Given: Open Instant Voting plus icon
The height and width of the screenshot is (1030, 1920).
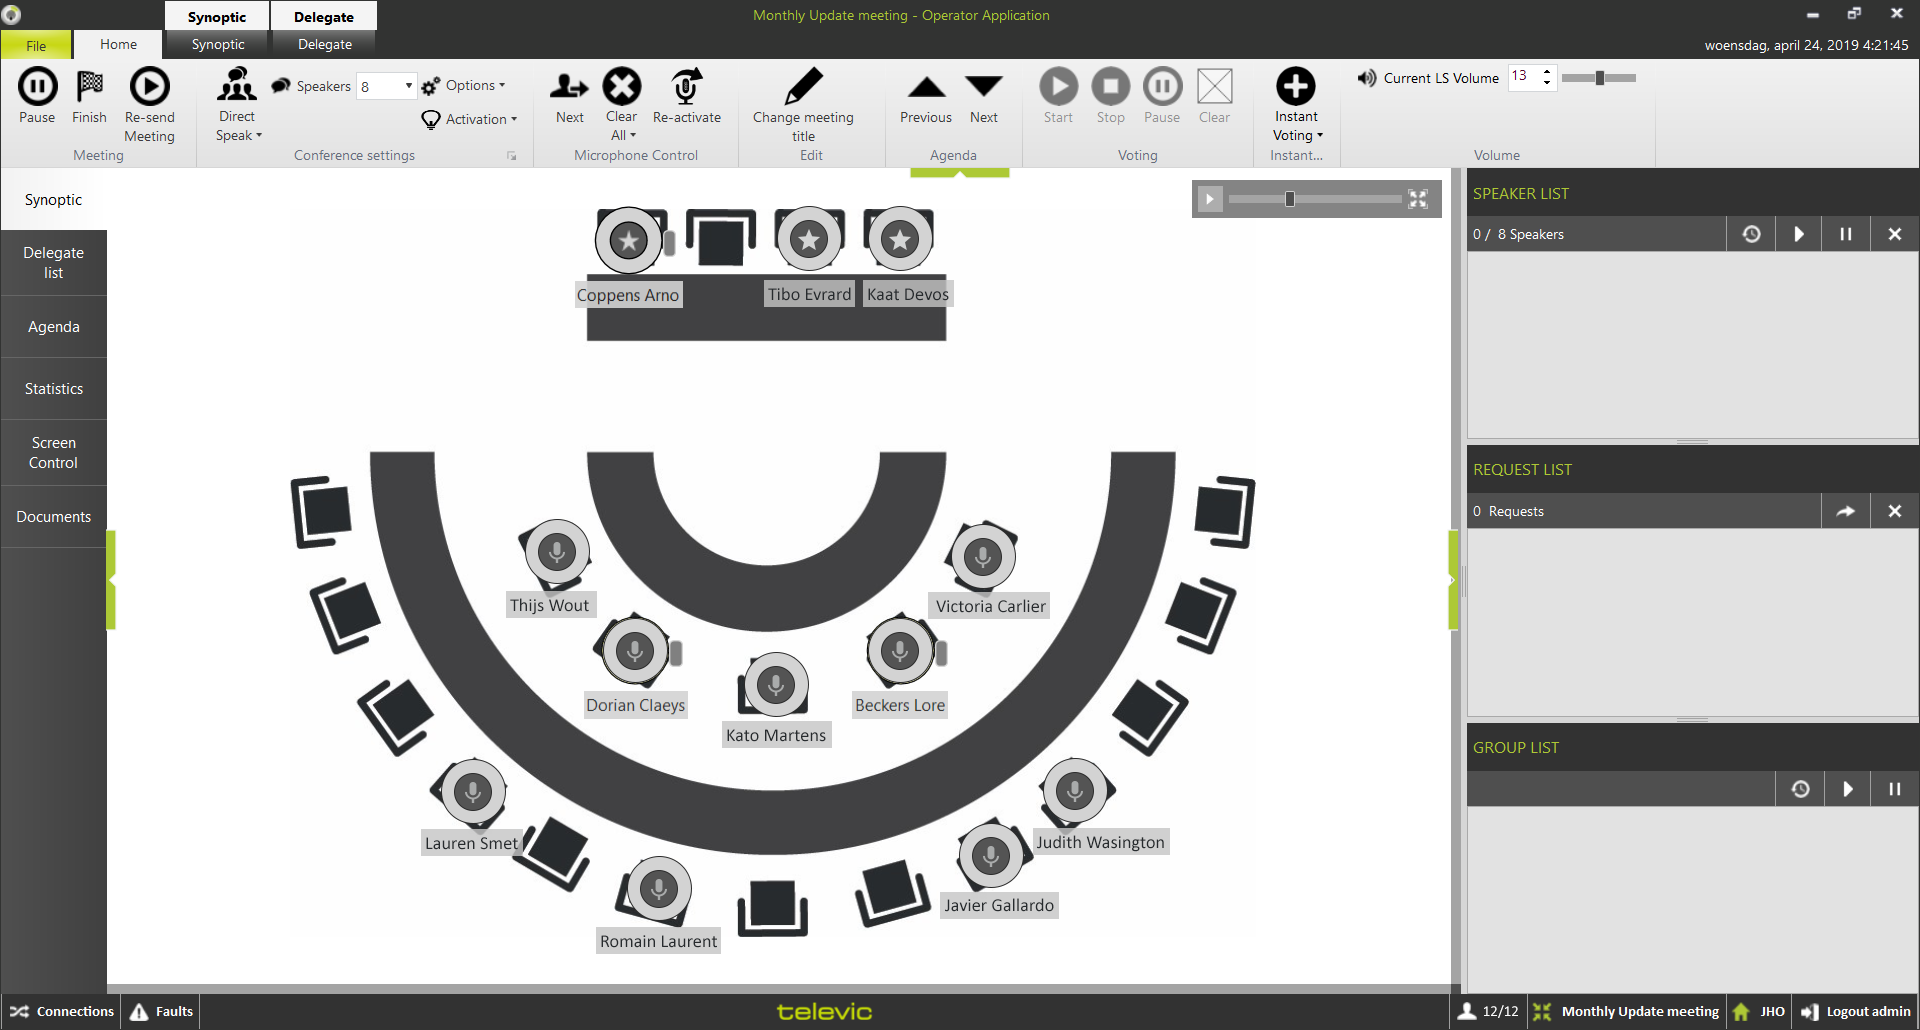Looking at the screenshot, I should coord(1295,87).
